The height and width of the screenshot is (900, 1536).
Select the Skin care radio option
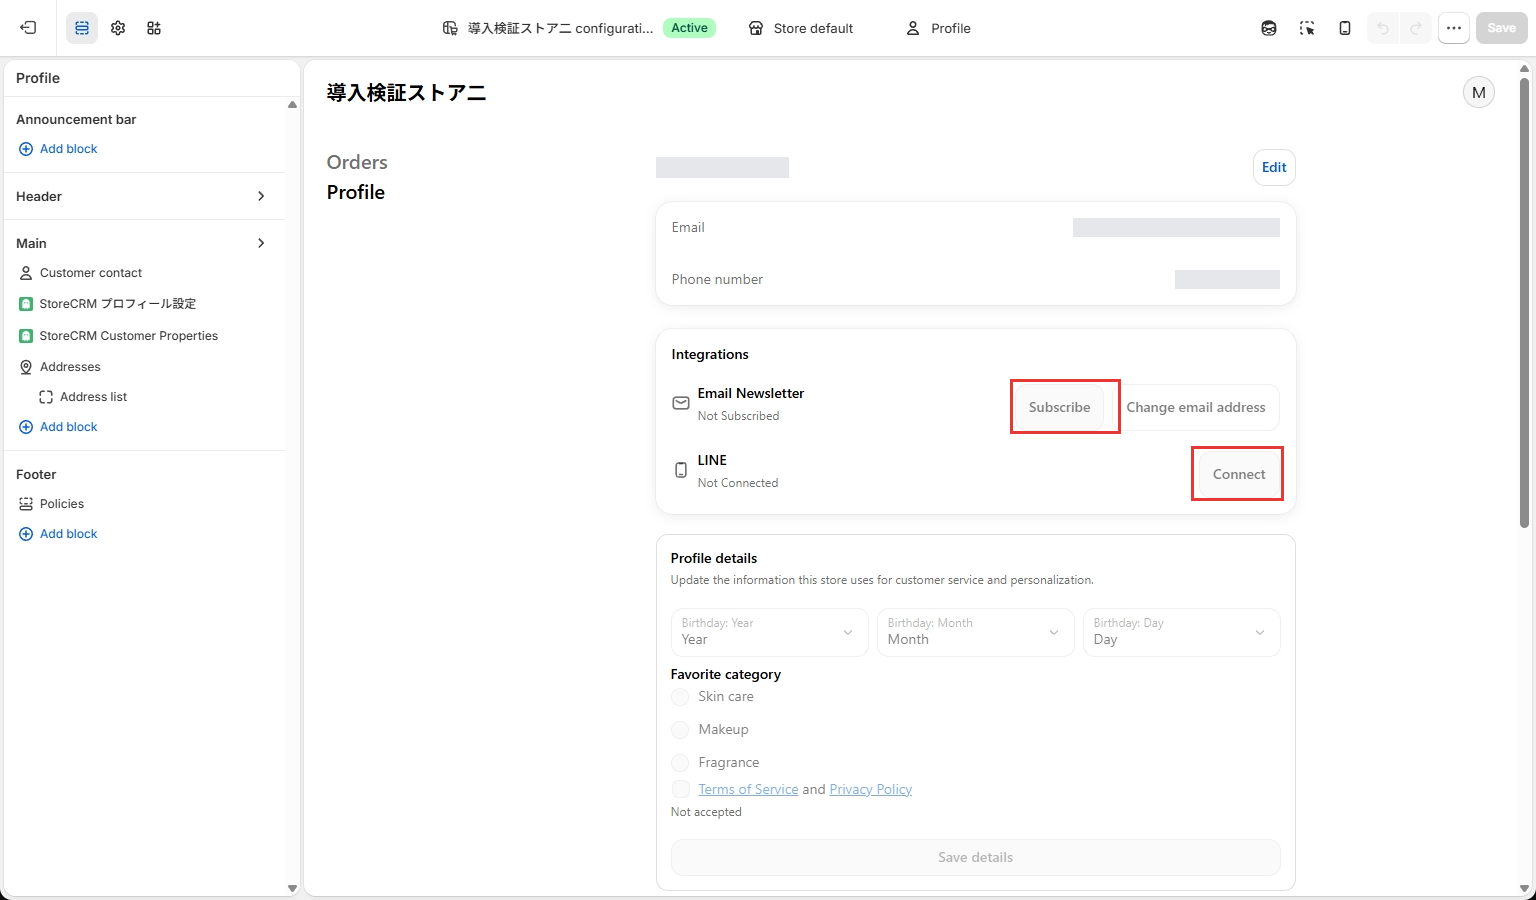tap(680, 697)
